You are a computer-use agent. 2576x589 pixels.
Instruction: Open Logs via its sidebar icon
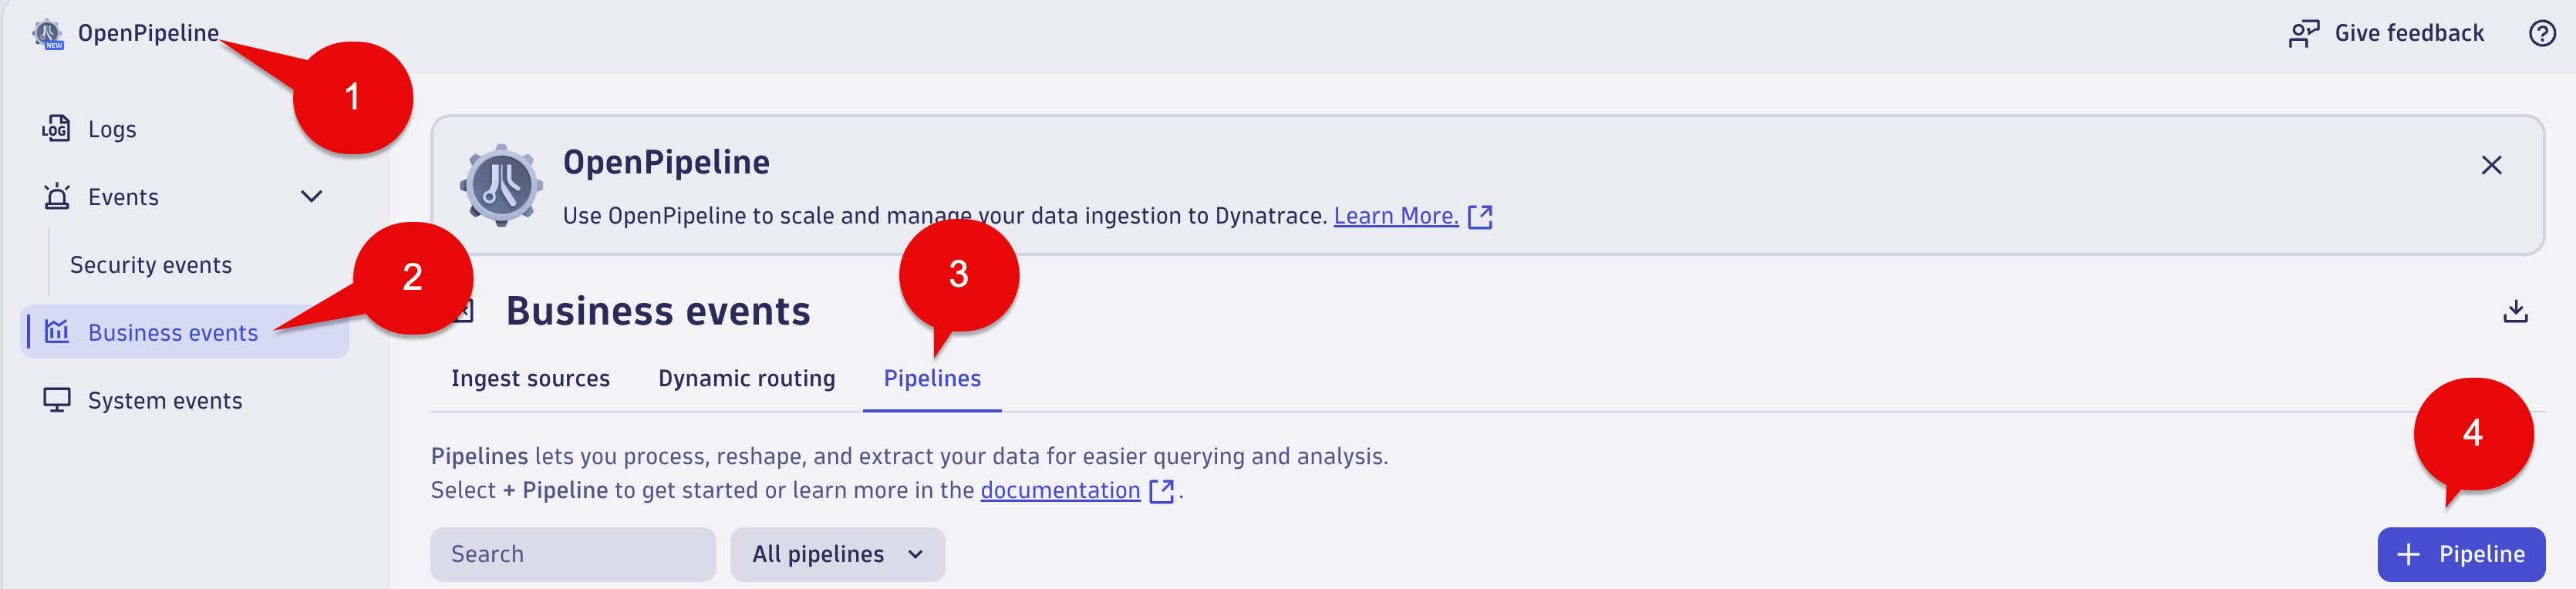pyautogui.click(x=56, y=129)
